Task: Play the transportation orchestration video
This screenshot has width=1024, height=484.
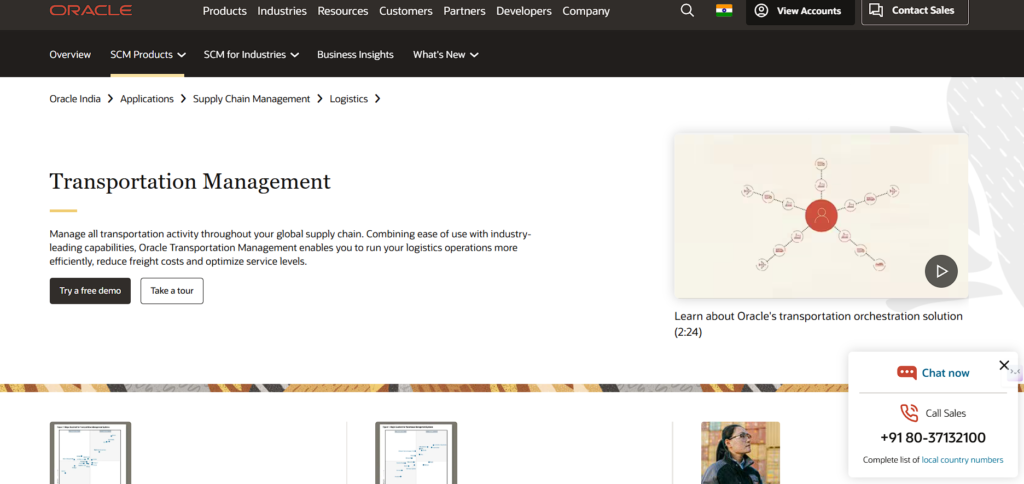Action: coord(940,271)
